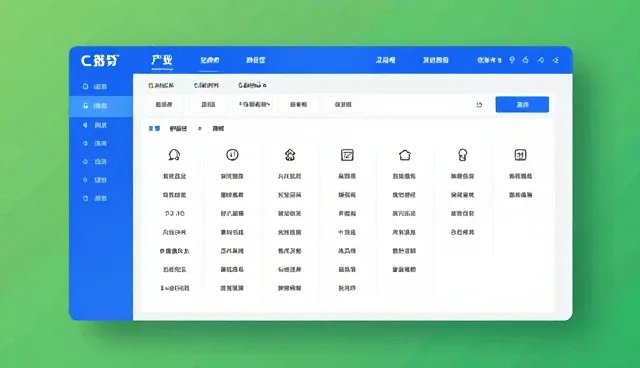
Task: Open the highlighted sidebar item with lock icon
Action: [x=101, y=106]
